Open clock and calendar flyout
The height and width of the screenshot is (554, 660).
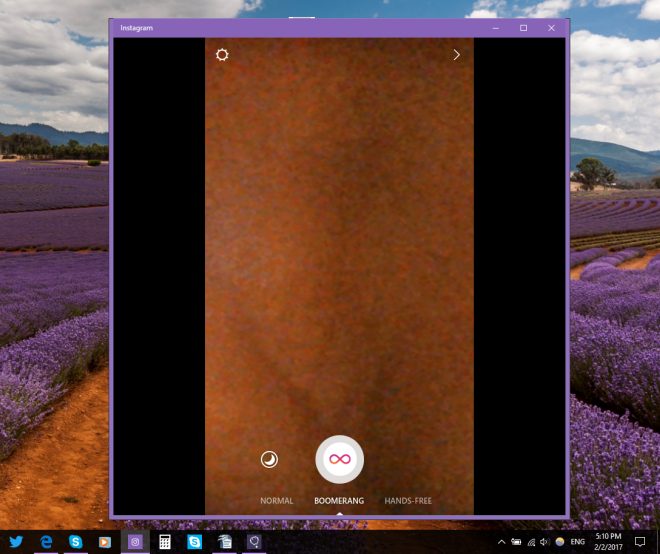pyautogui.click(x=608, y=542)
